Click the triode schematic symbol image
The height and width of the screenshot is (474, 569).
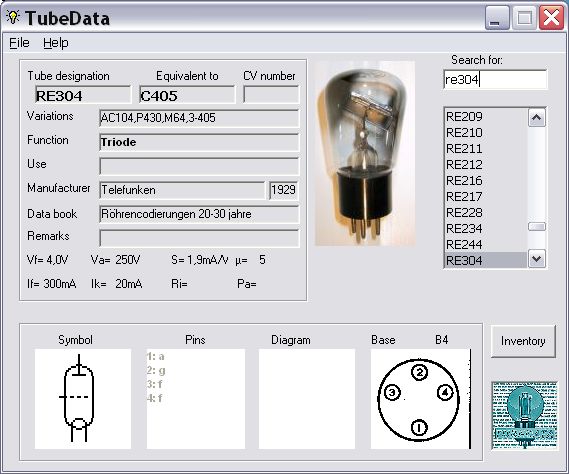coord(83,399)
